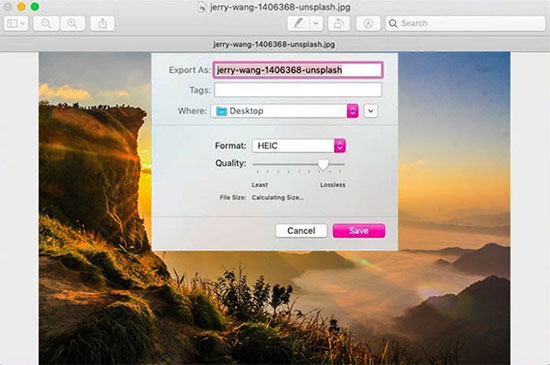
Task: Open the Where Desktop location popup
Action: coord(284,111)
